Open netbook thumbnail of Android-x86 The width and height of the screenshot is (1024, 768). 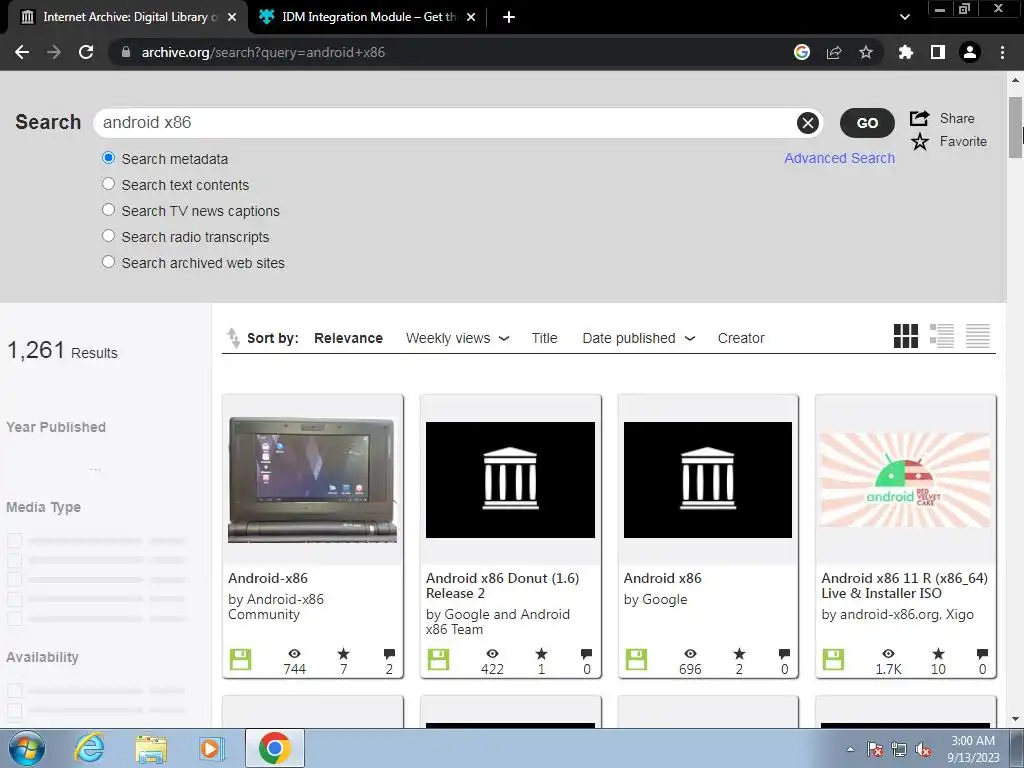(x=312, y=480)
